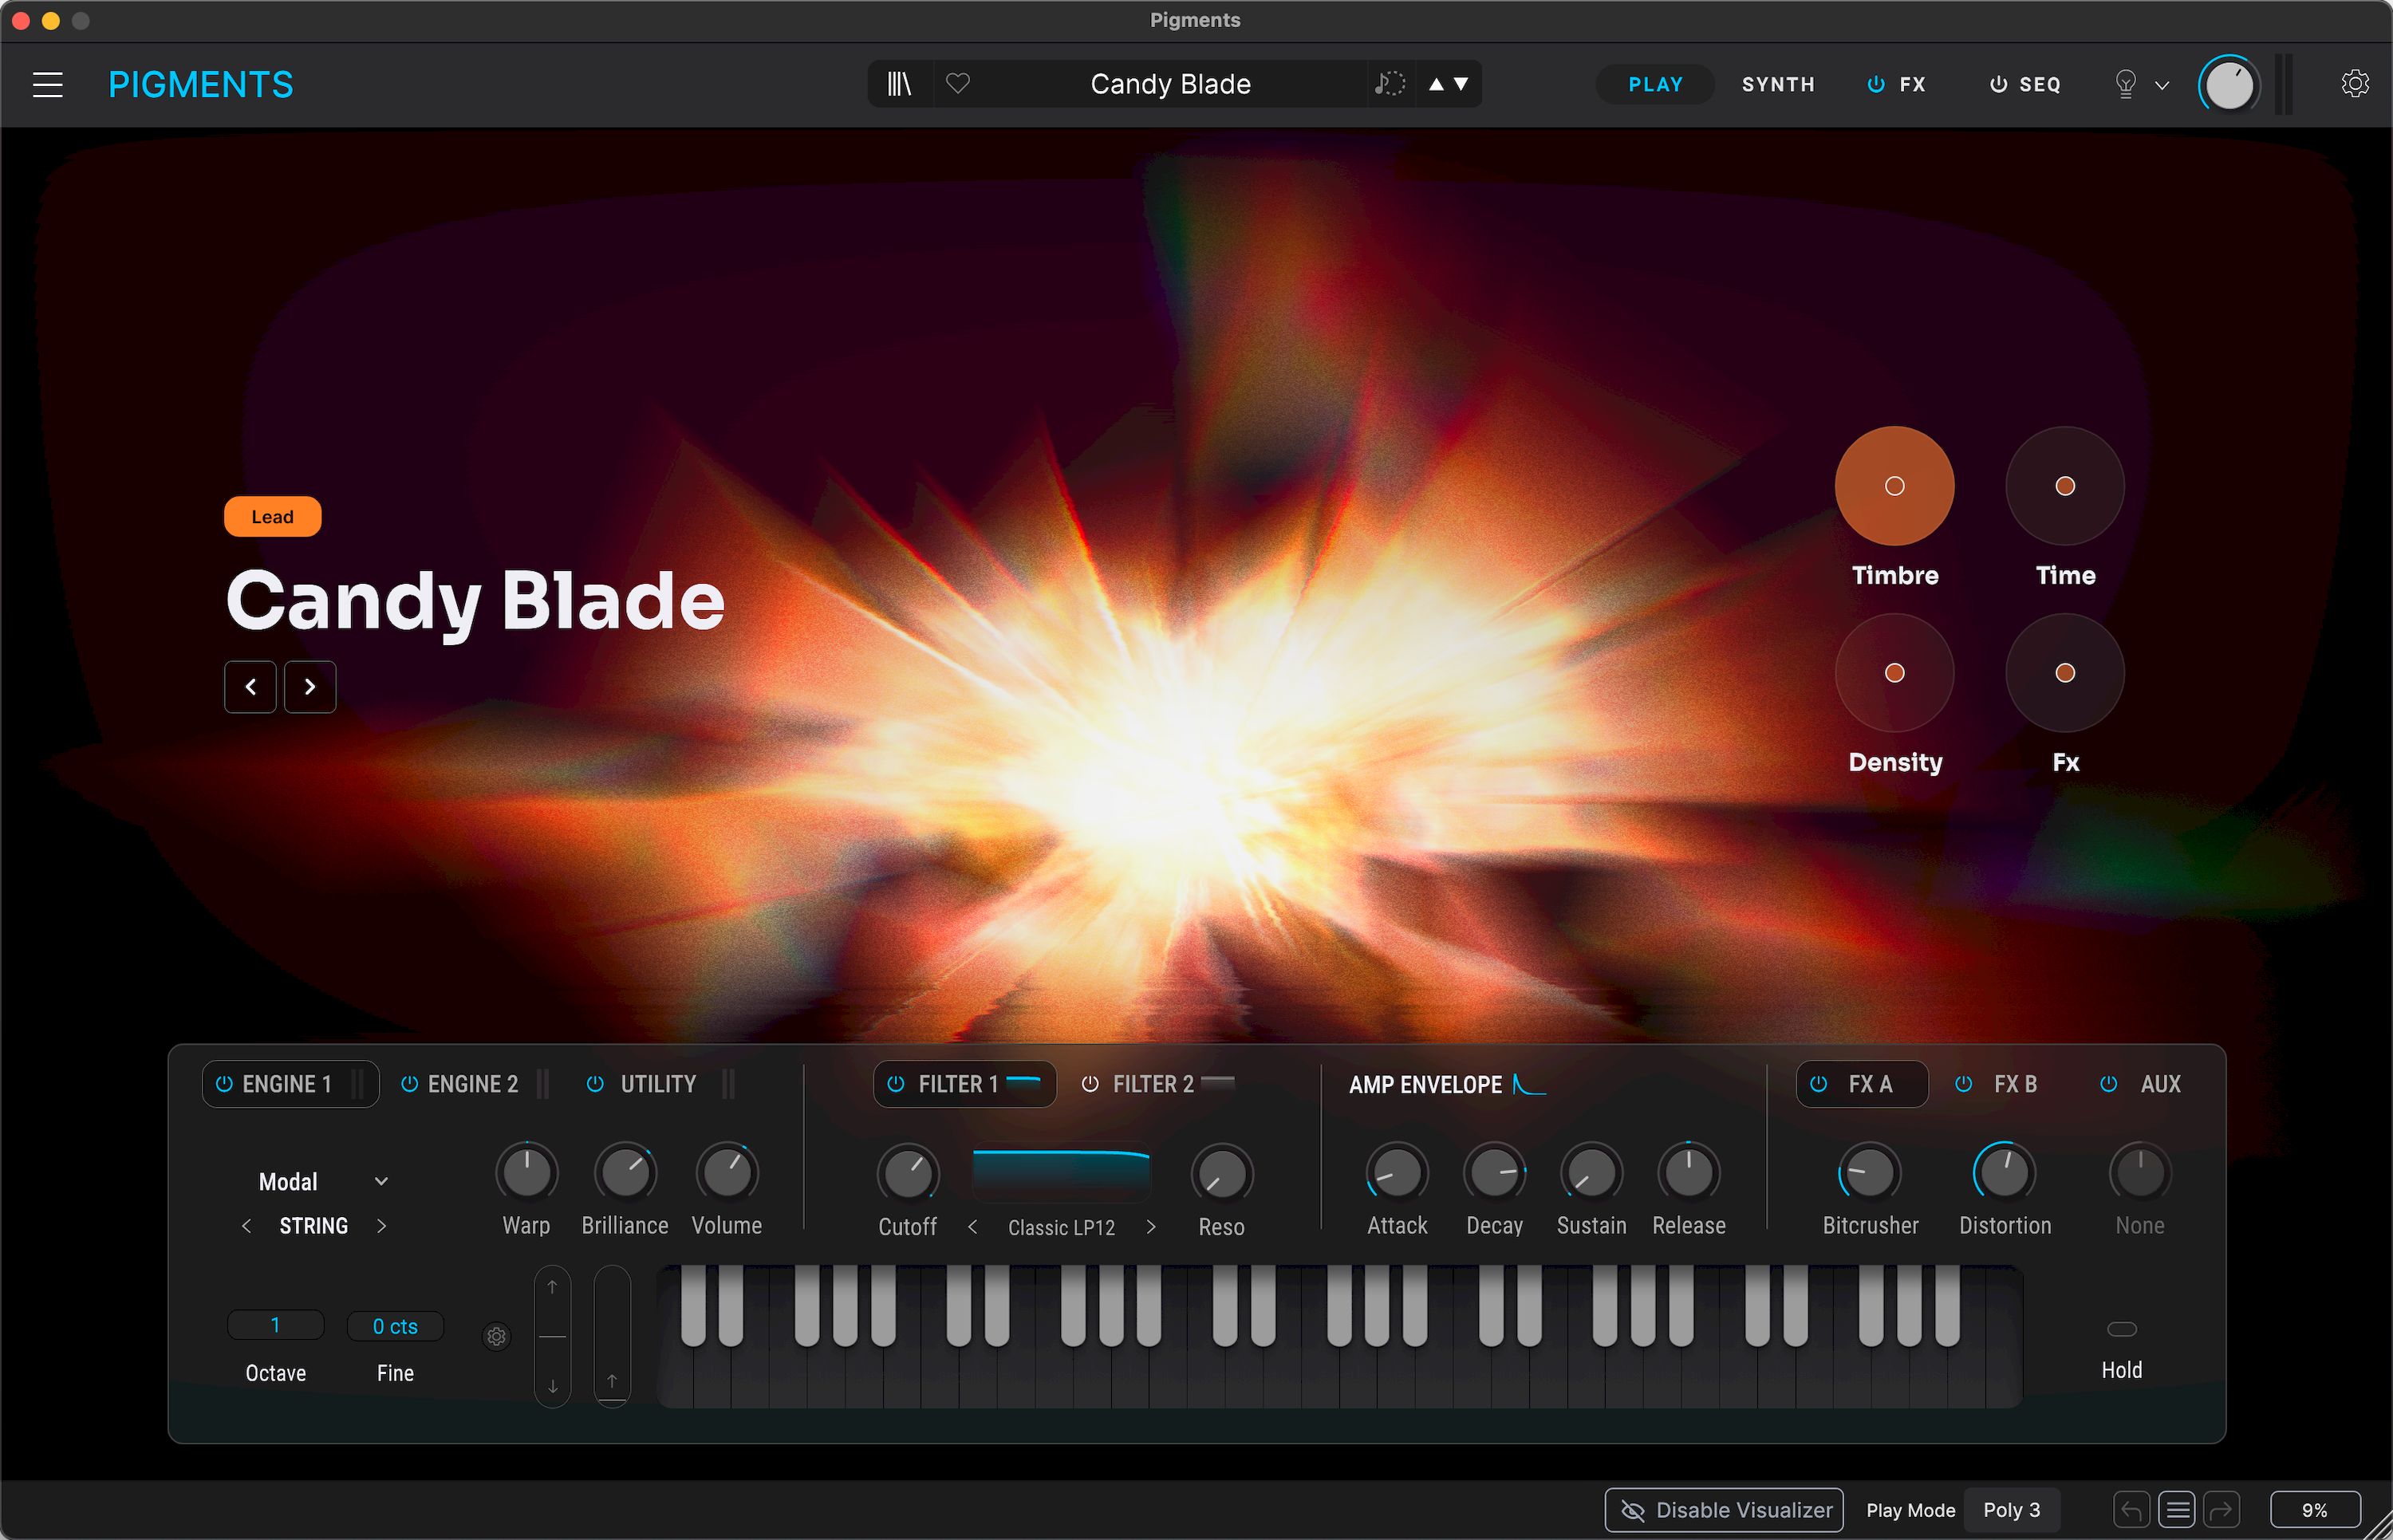Screen dimensions: 2393x1540
Task: Open keyboard settings gear beside Fine
Action: pos(496,1336)
